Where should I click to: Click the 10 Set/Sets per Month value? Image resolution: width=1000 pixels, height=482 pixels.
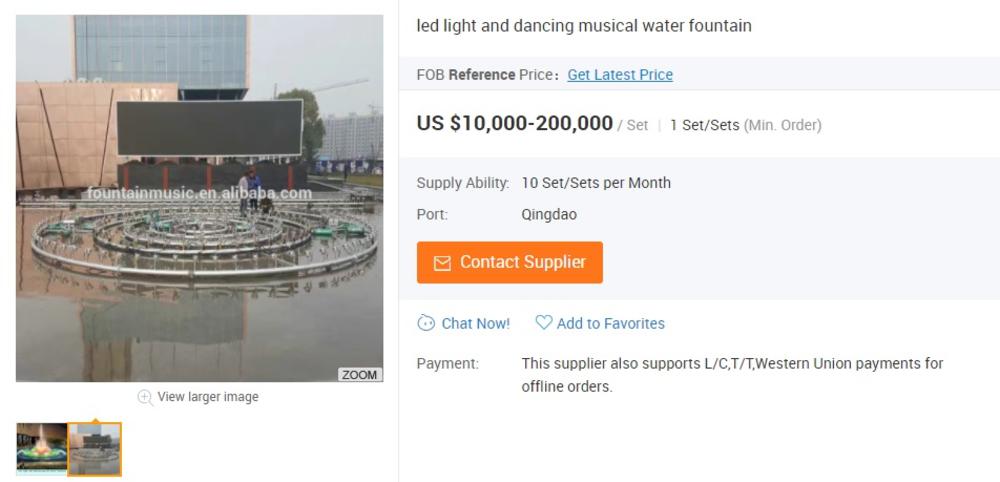click(596, 183)
